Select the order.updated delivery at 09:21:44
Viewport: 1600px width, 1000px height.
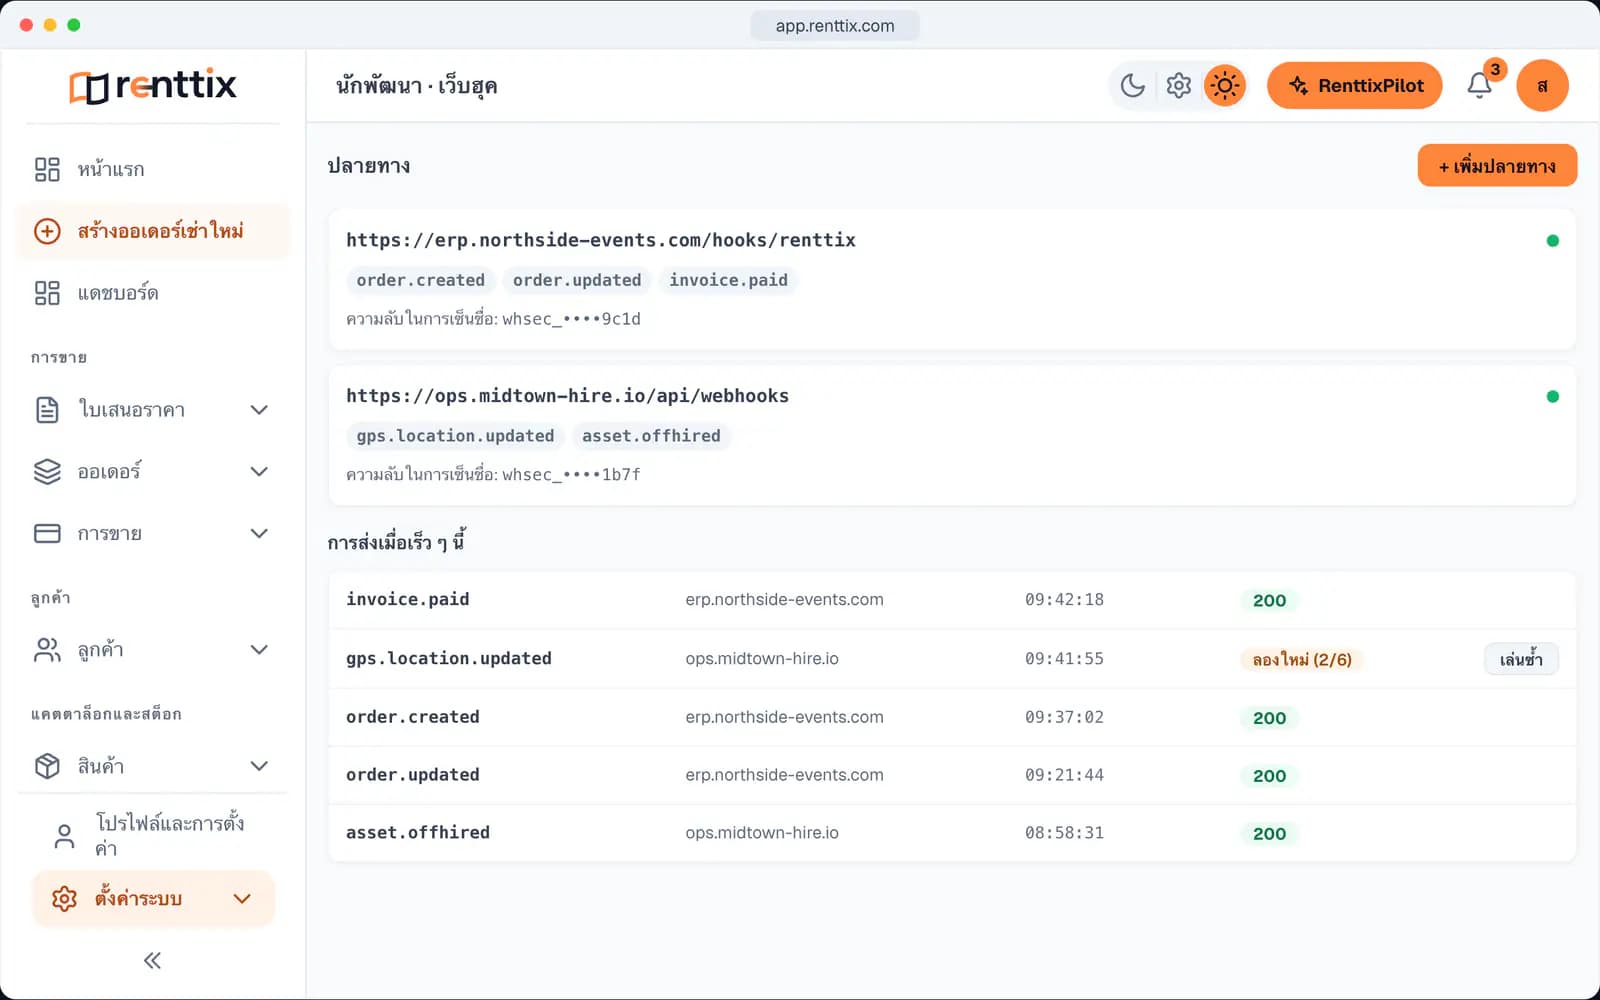click(x=952, y=775)
